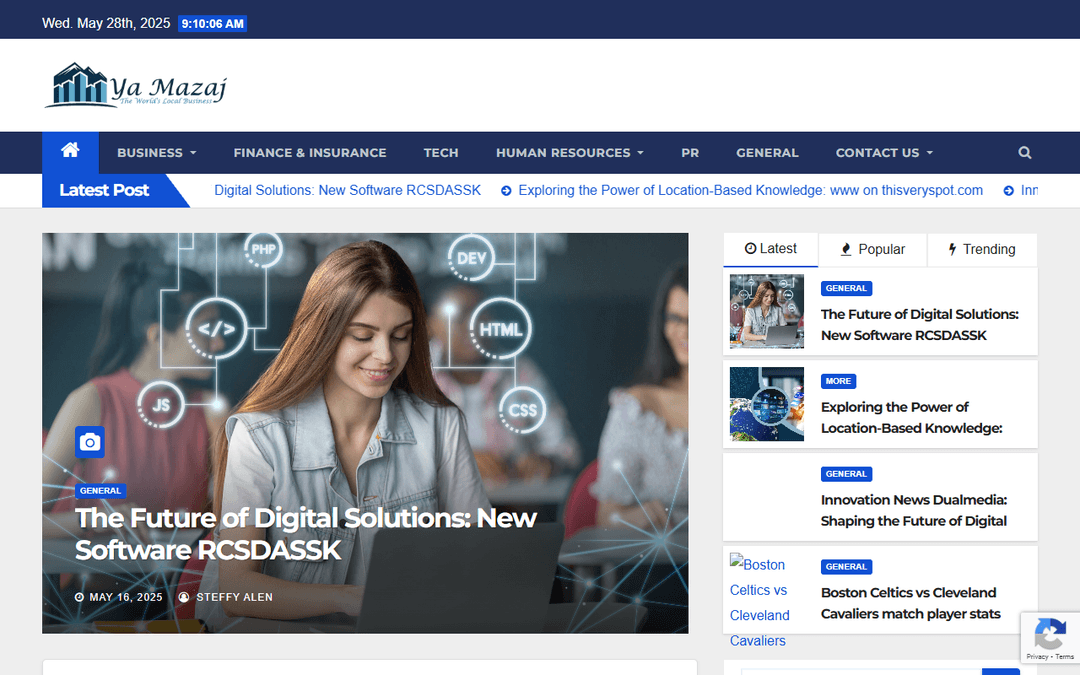Image resolution: width=1080 pixels, height=675 pixels.
Task: Open the General menu item
Action: (767, 153)
